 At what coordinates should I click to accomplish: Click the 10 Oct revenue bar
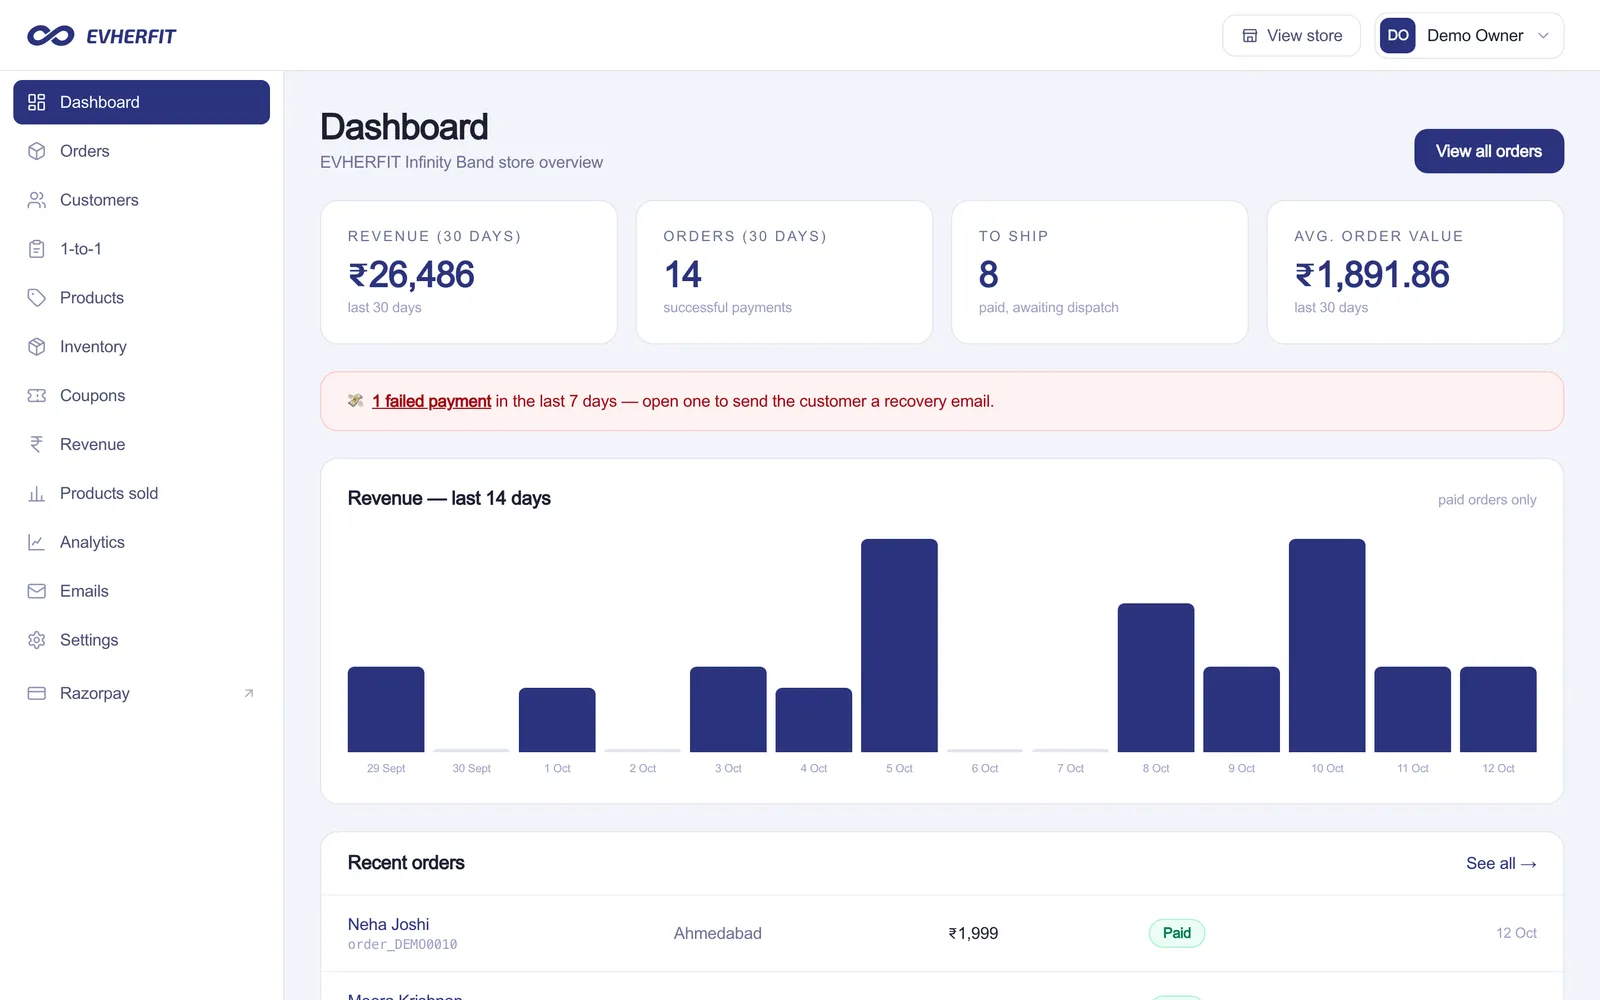[1327, 646]
